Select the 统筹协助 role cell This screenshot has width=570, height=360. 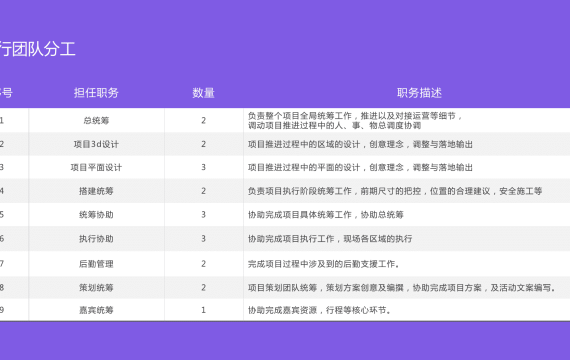click(96, 215)
